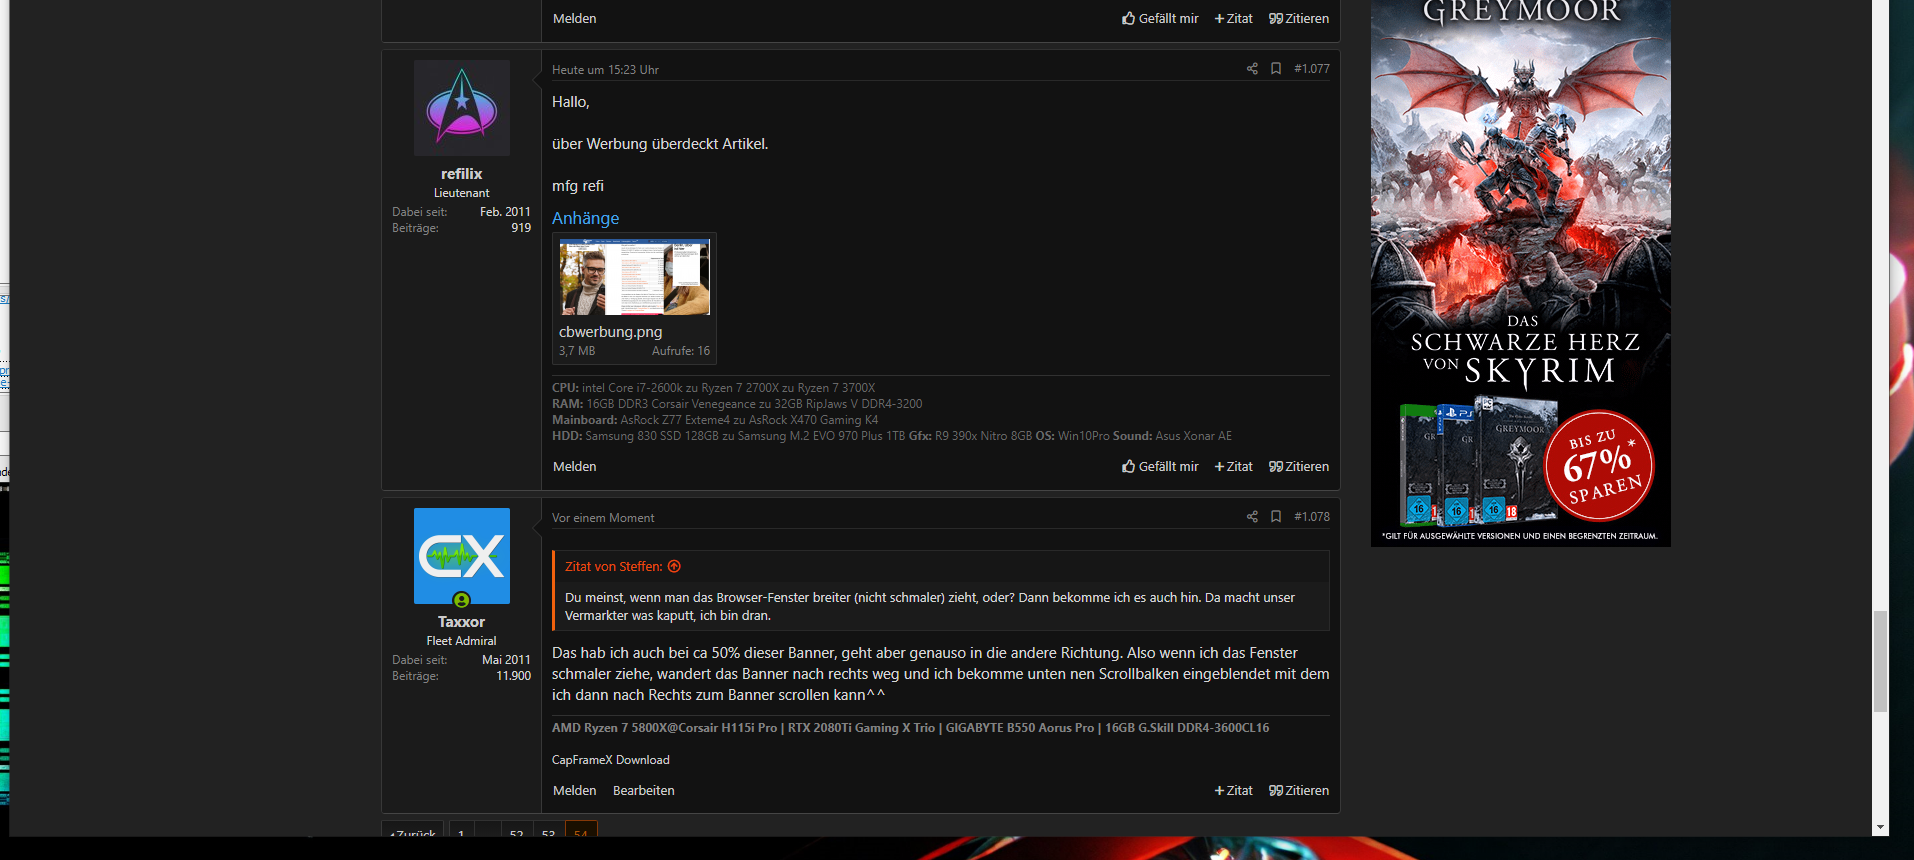Open the Taxxor username profile link
Image resolution: width=1914 pixels, height=860 pixels.
pos(461,622)
